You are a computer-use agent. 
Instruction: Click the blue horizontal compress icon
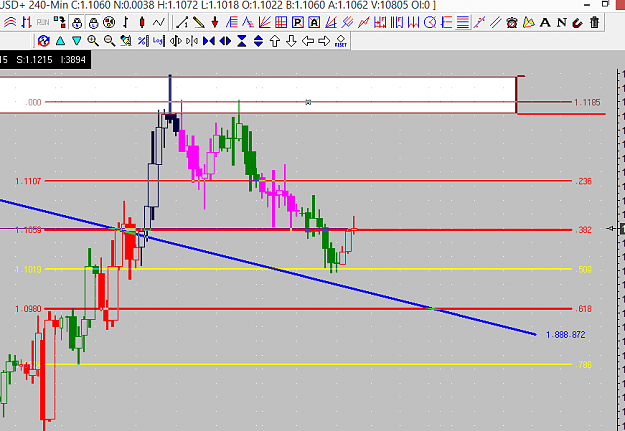click(x=208, y=41)
